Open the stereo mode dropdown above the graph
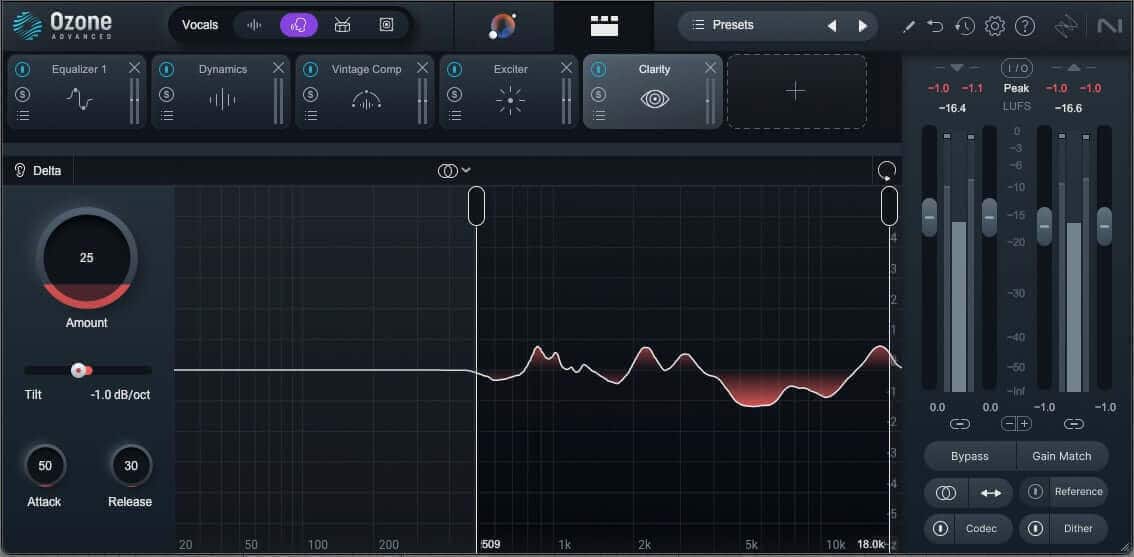 coord(454,171)
